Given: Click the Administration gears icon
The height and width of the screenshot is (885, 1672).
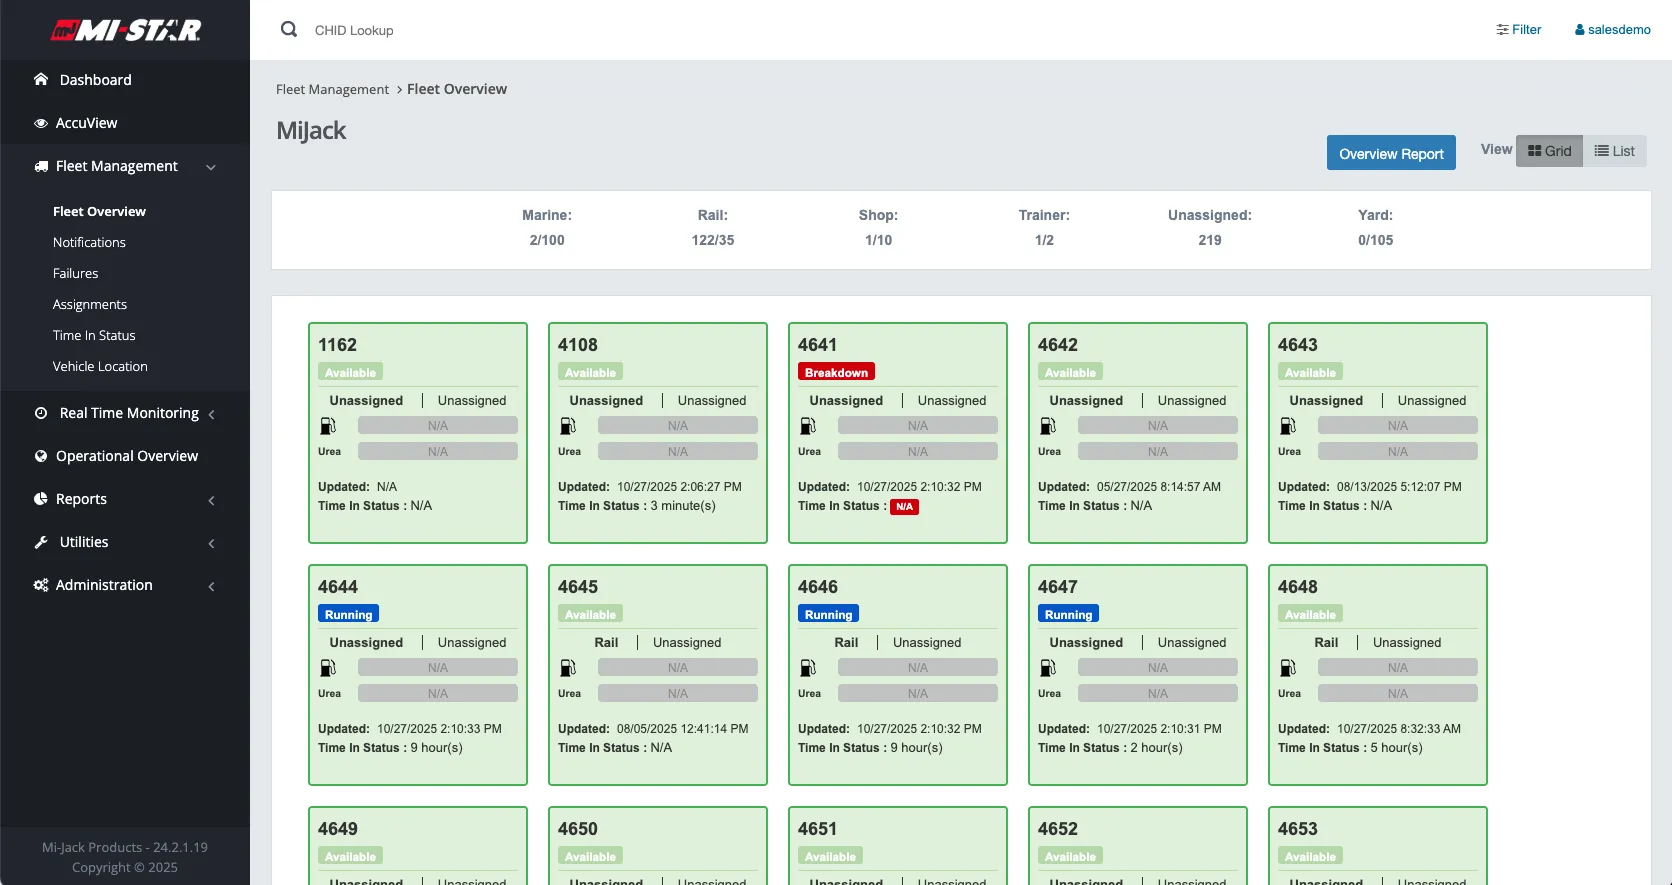Looking at the screenshot, I should point(41,585).
